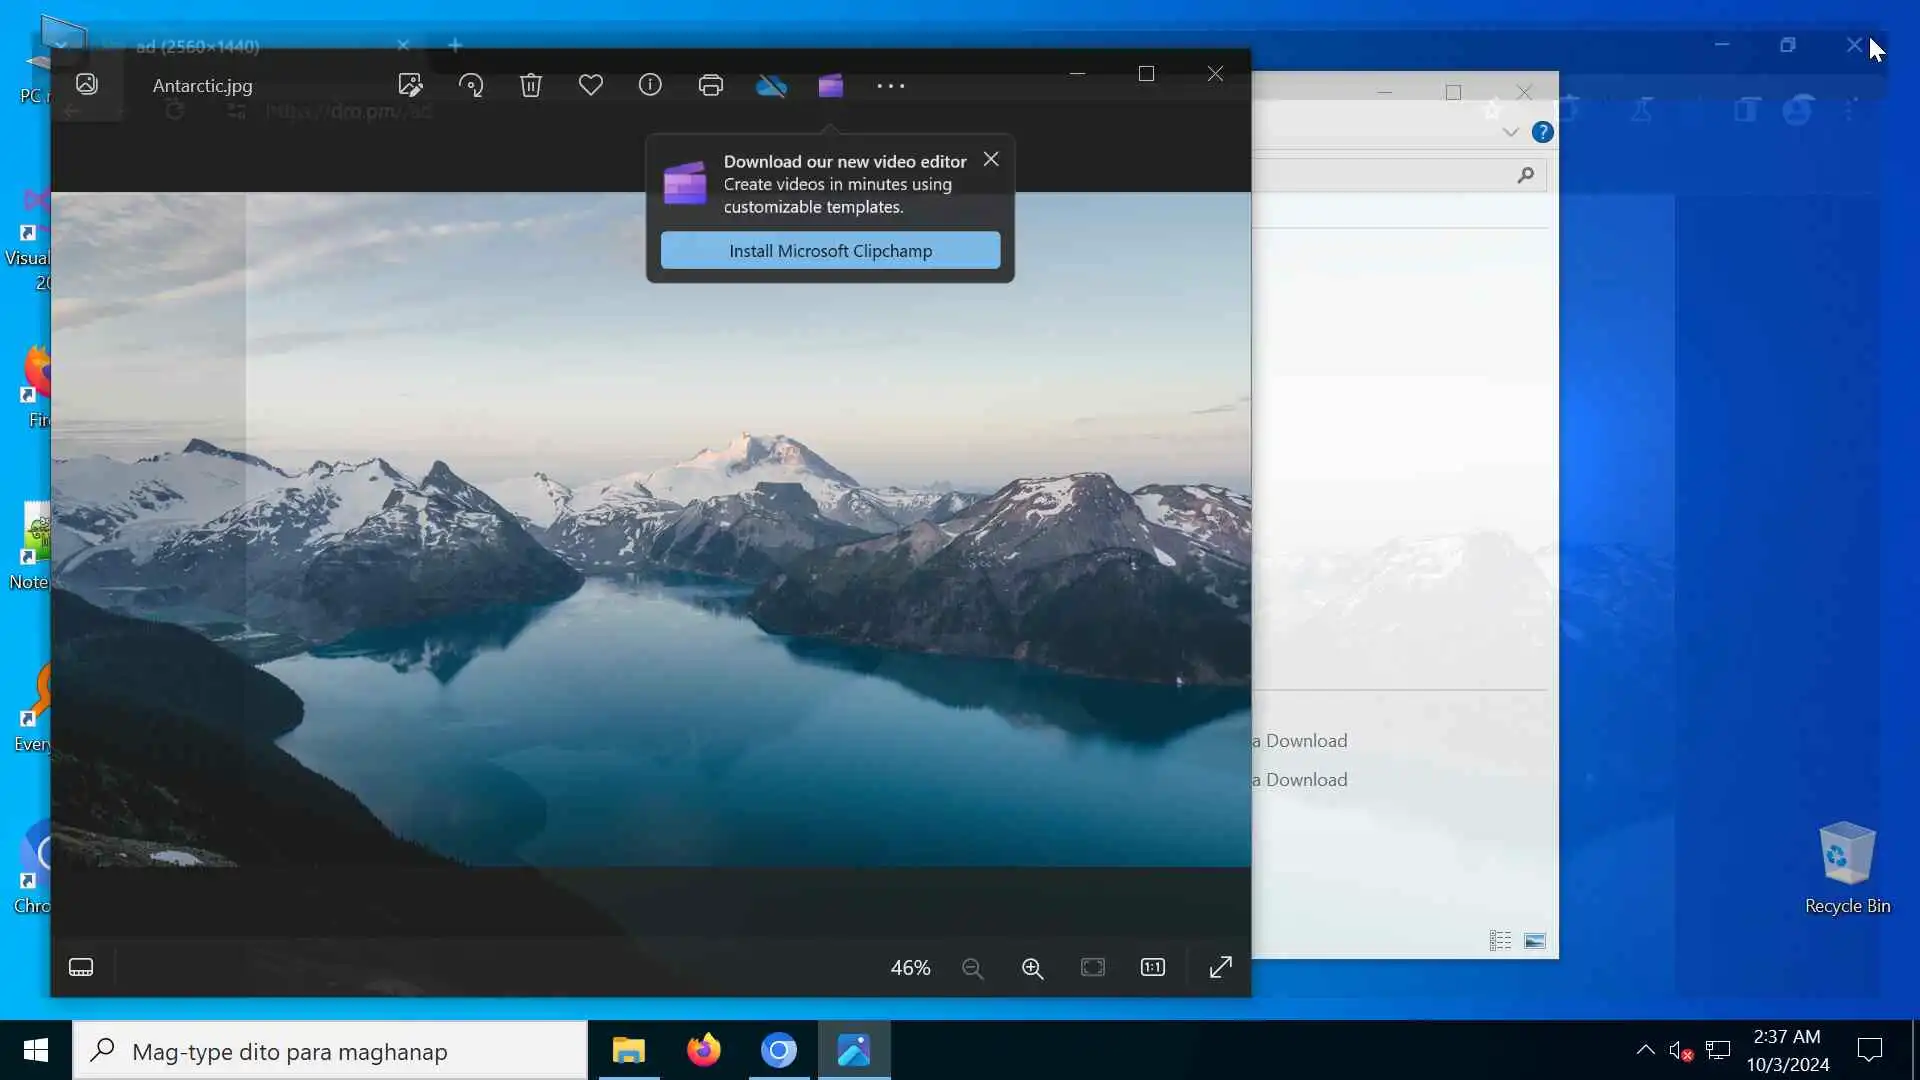
Task: Open the See more options menu
Action: [890, 86]
